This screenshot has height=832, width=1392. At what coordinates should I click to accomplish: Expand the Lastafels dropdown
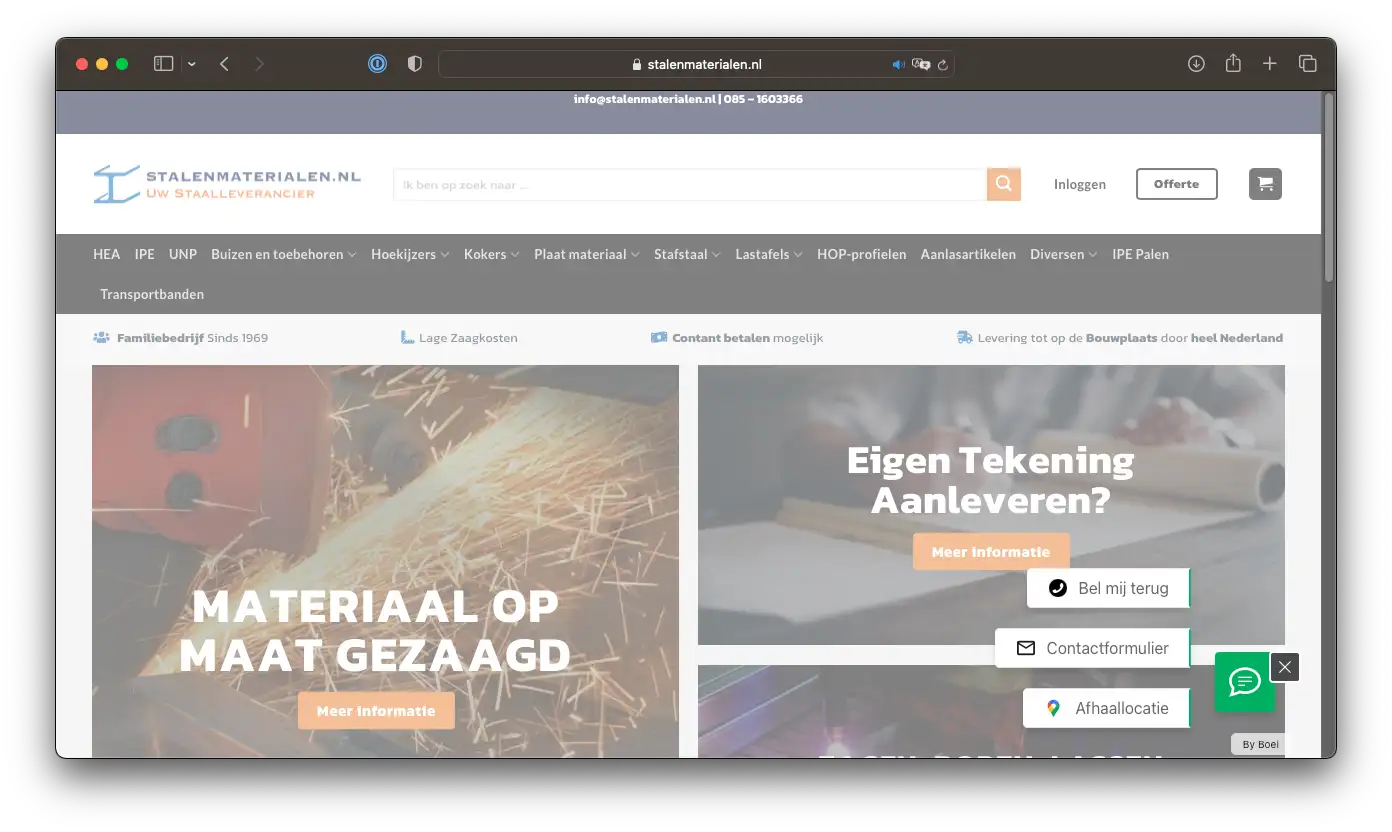(769, 254)
